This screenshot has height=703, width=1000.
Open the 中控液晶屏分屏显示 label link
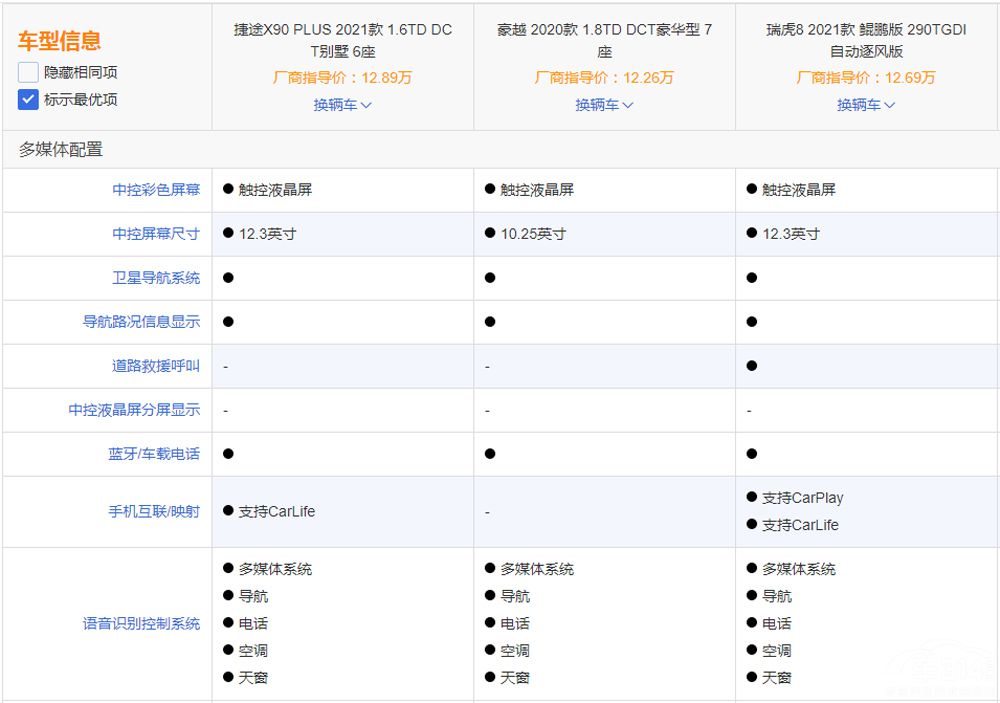click(134, 410)
